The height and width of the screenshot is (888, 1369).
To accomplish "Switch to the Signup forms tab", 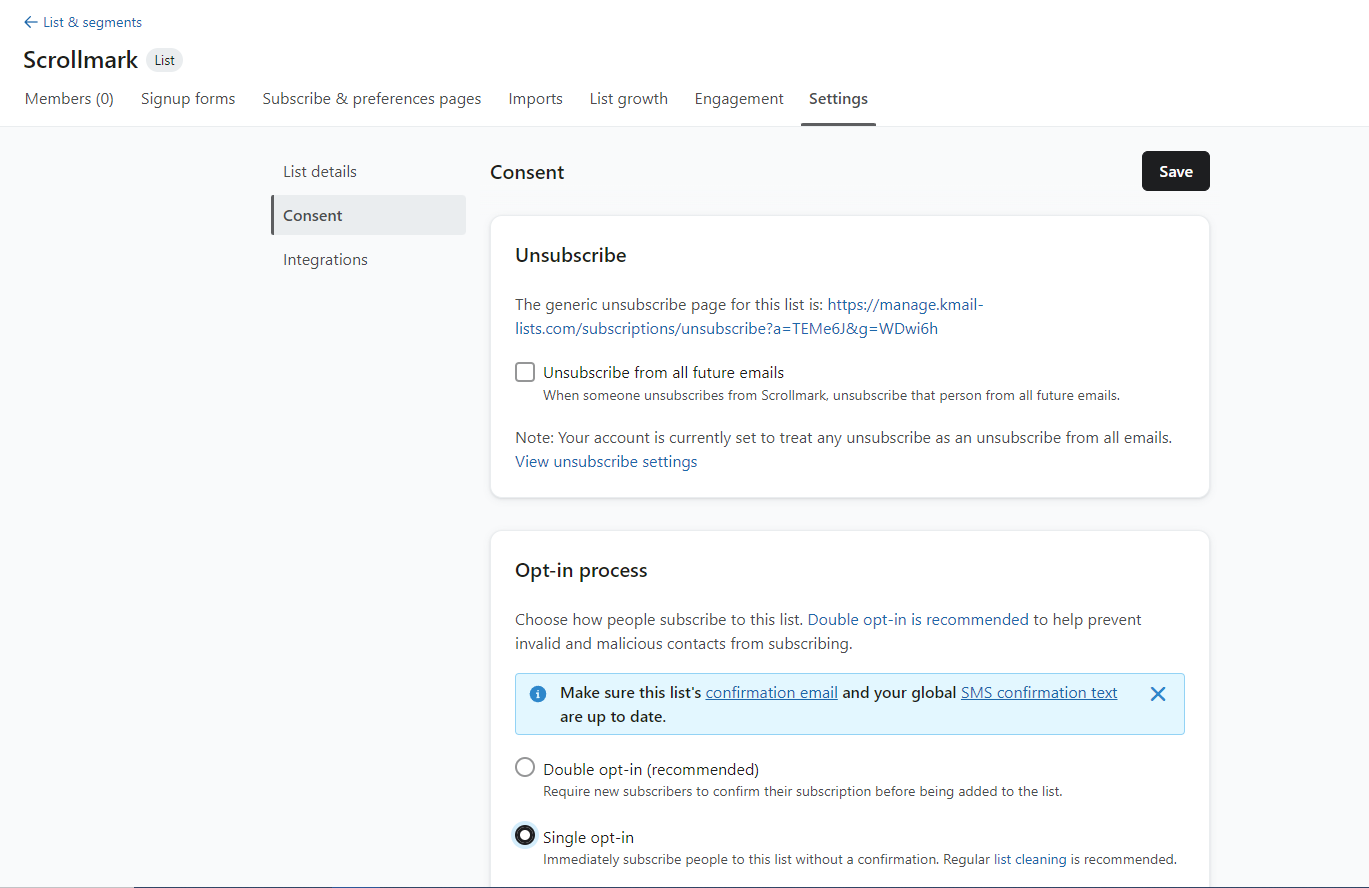I will tap(188, 99).
